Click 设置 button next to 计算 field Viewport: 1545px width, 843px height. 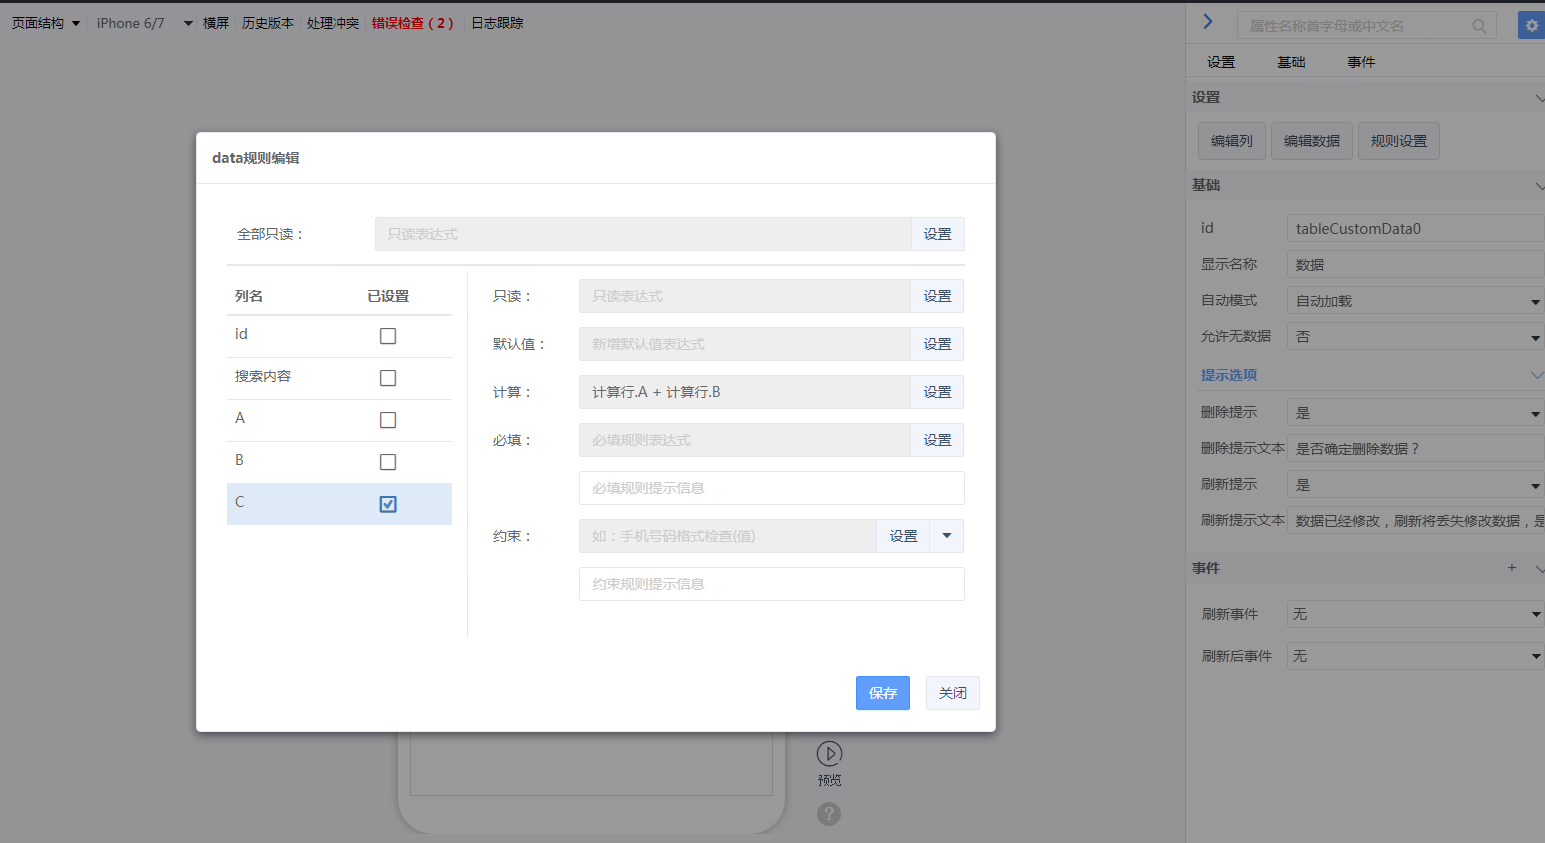tap(937, 392)
